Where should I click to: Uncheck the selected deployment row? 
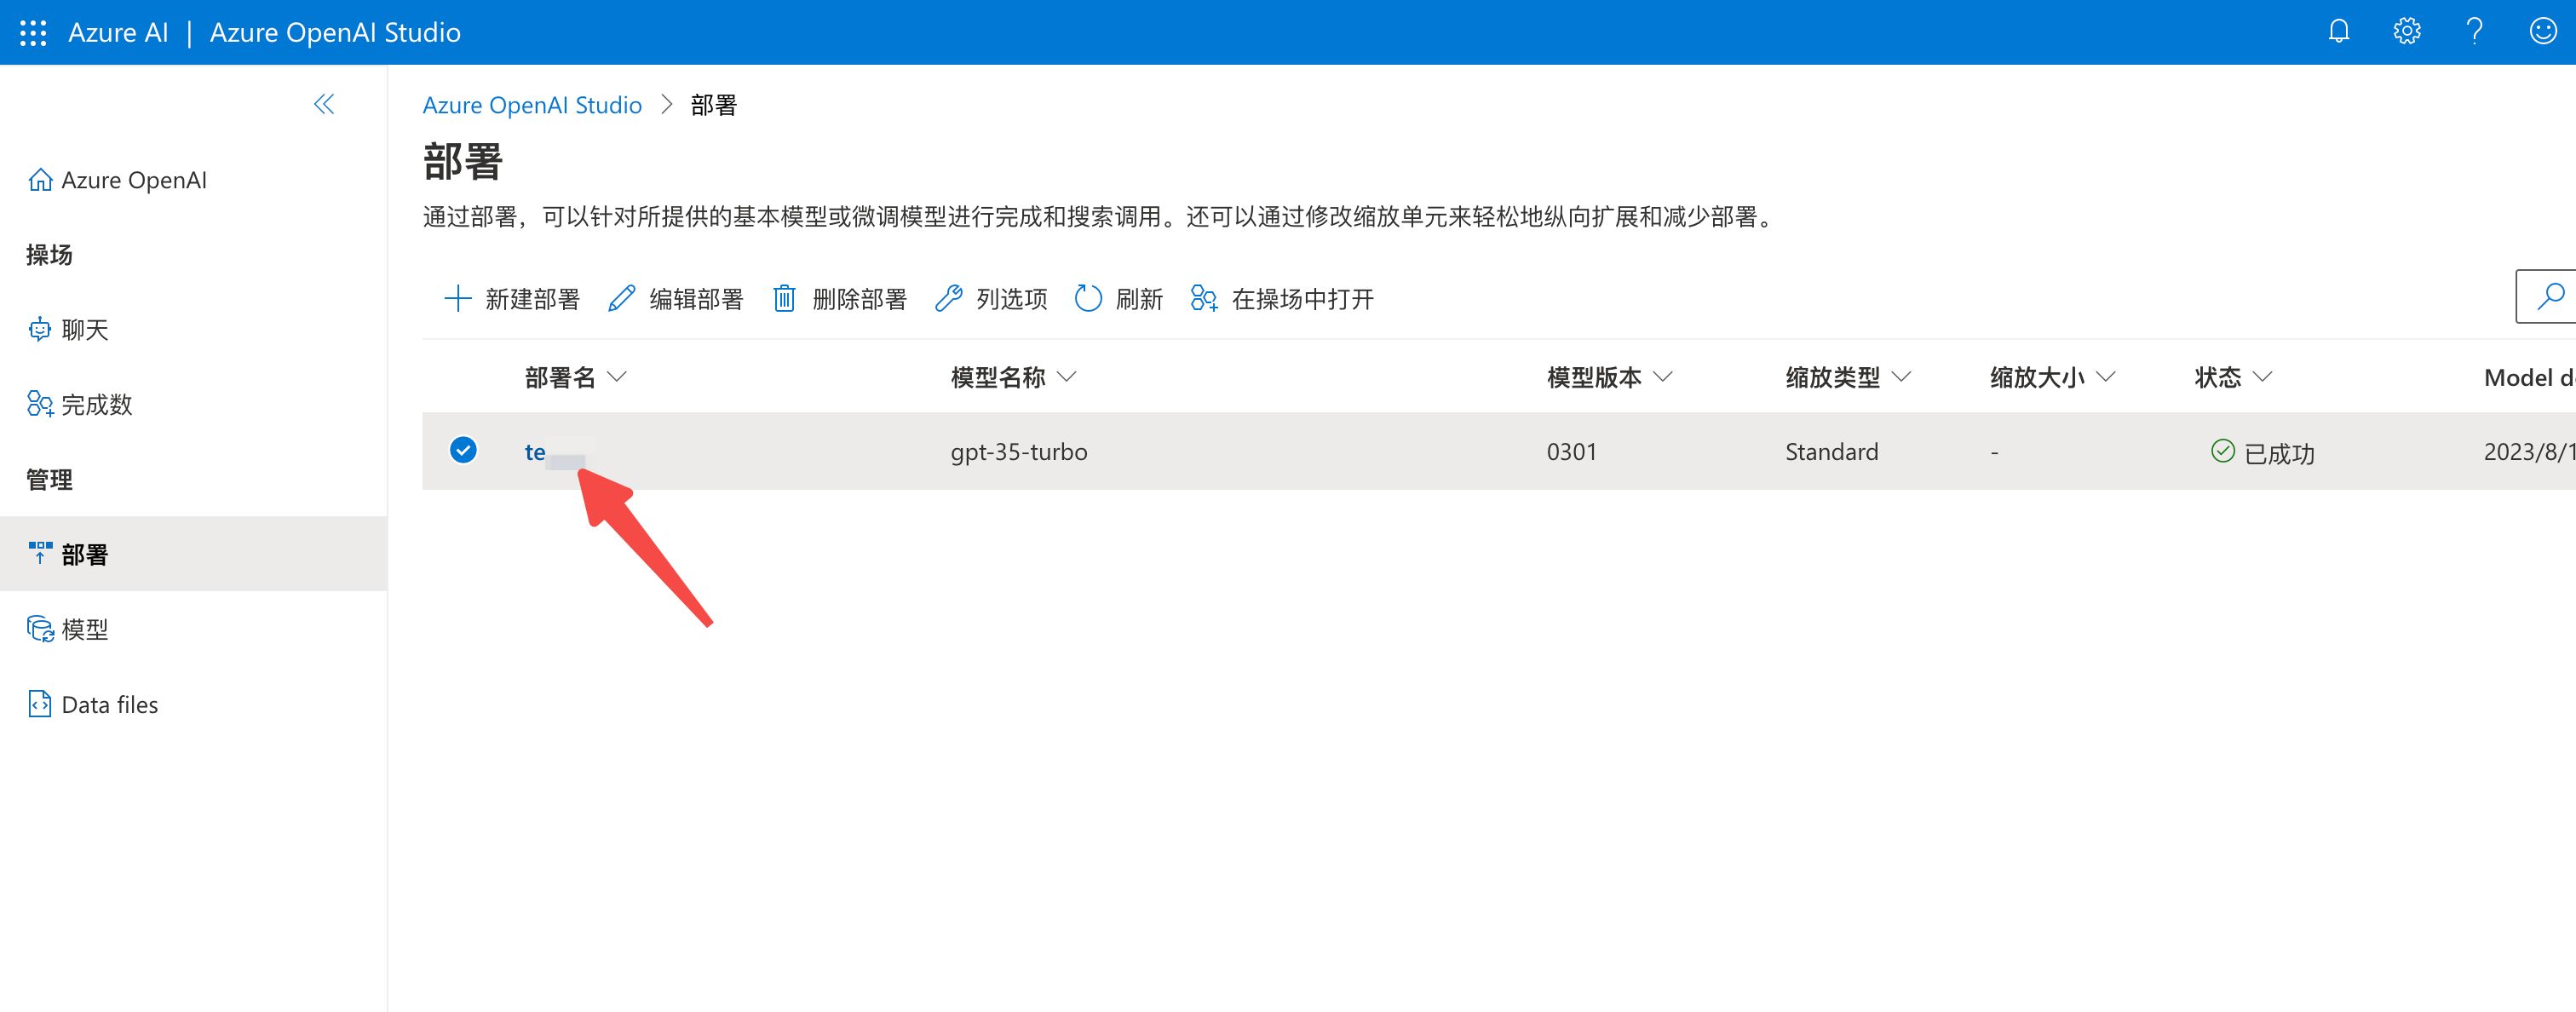coord(463,450)
